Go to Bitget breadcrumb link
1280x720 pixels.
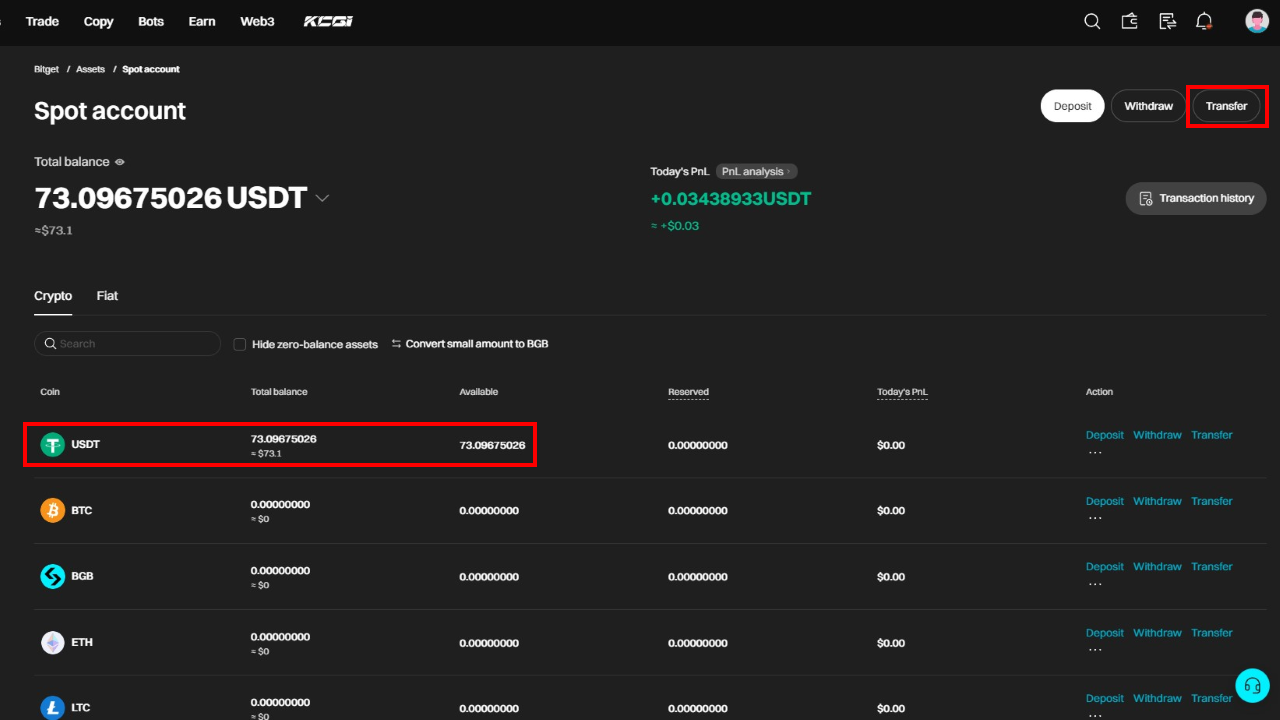[47, 69]
